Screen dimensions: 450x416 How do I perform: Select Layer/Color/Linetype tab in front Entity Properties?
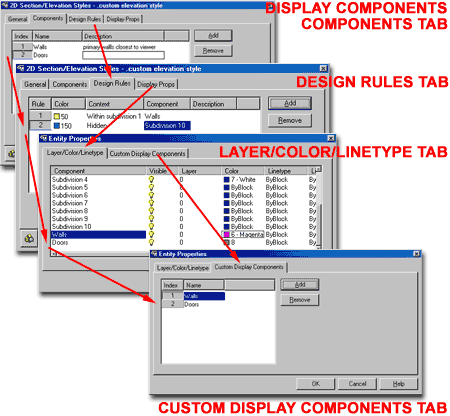(x=183, y=268)
